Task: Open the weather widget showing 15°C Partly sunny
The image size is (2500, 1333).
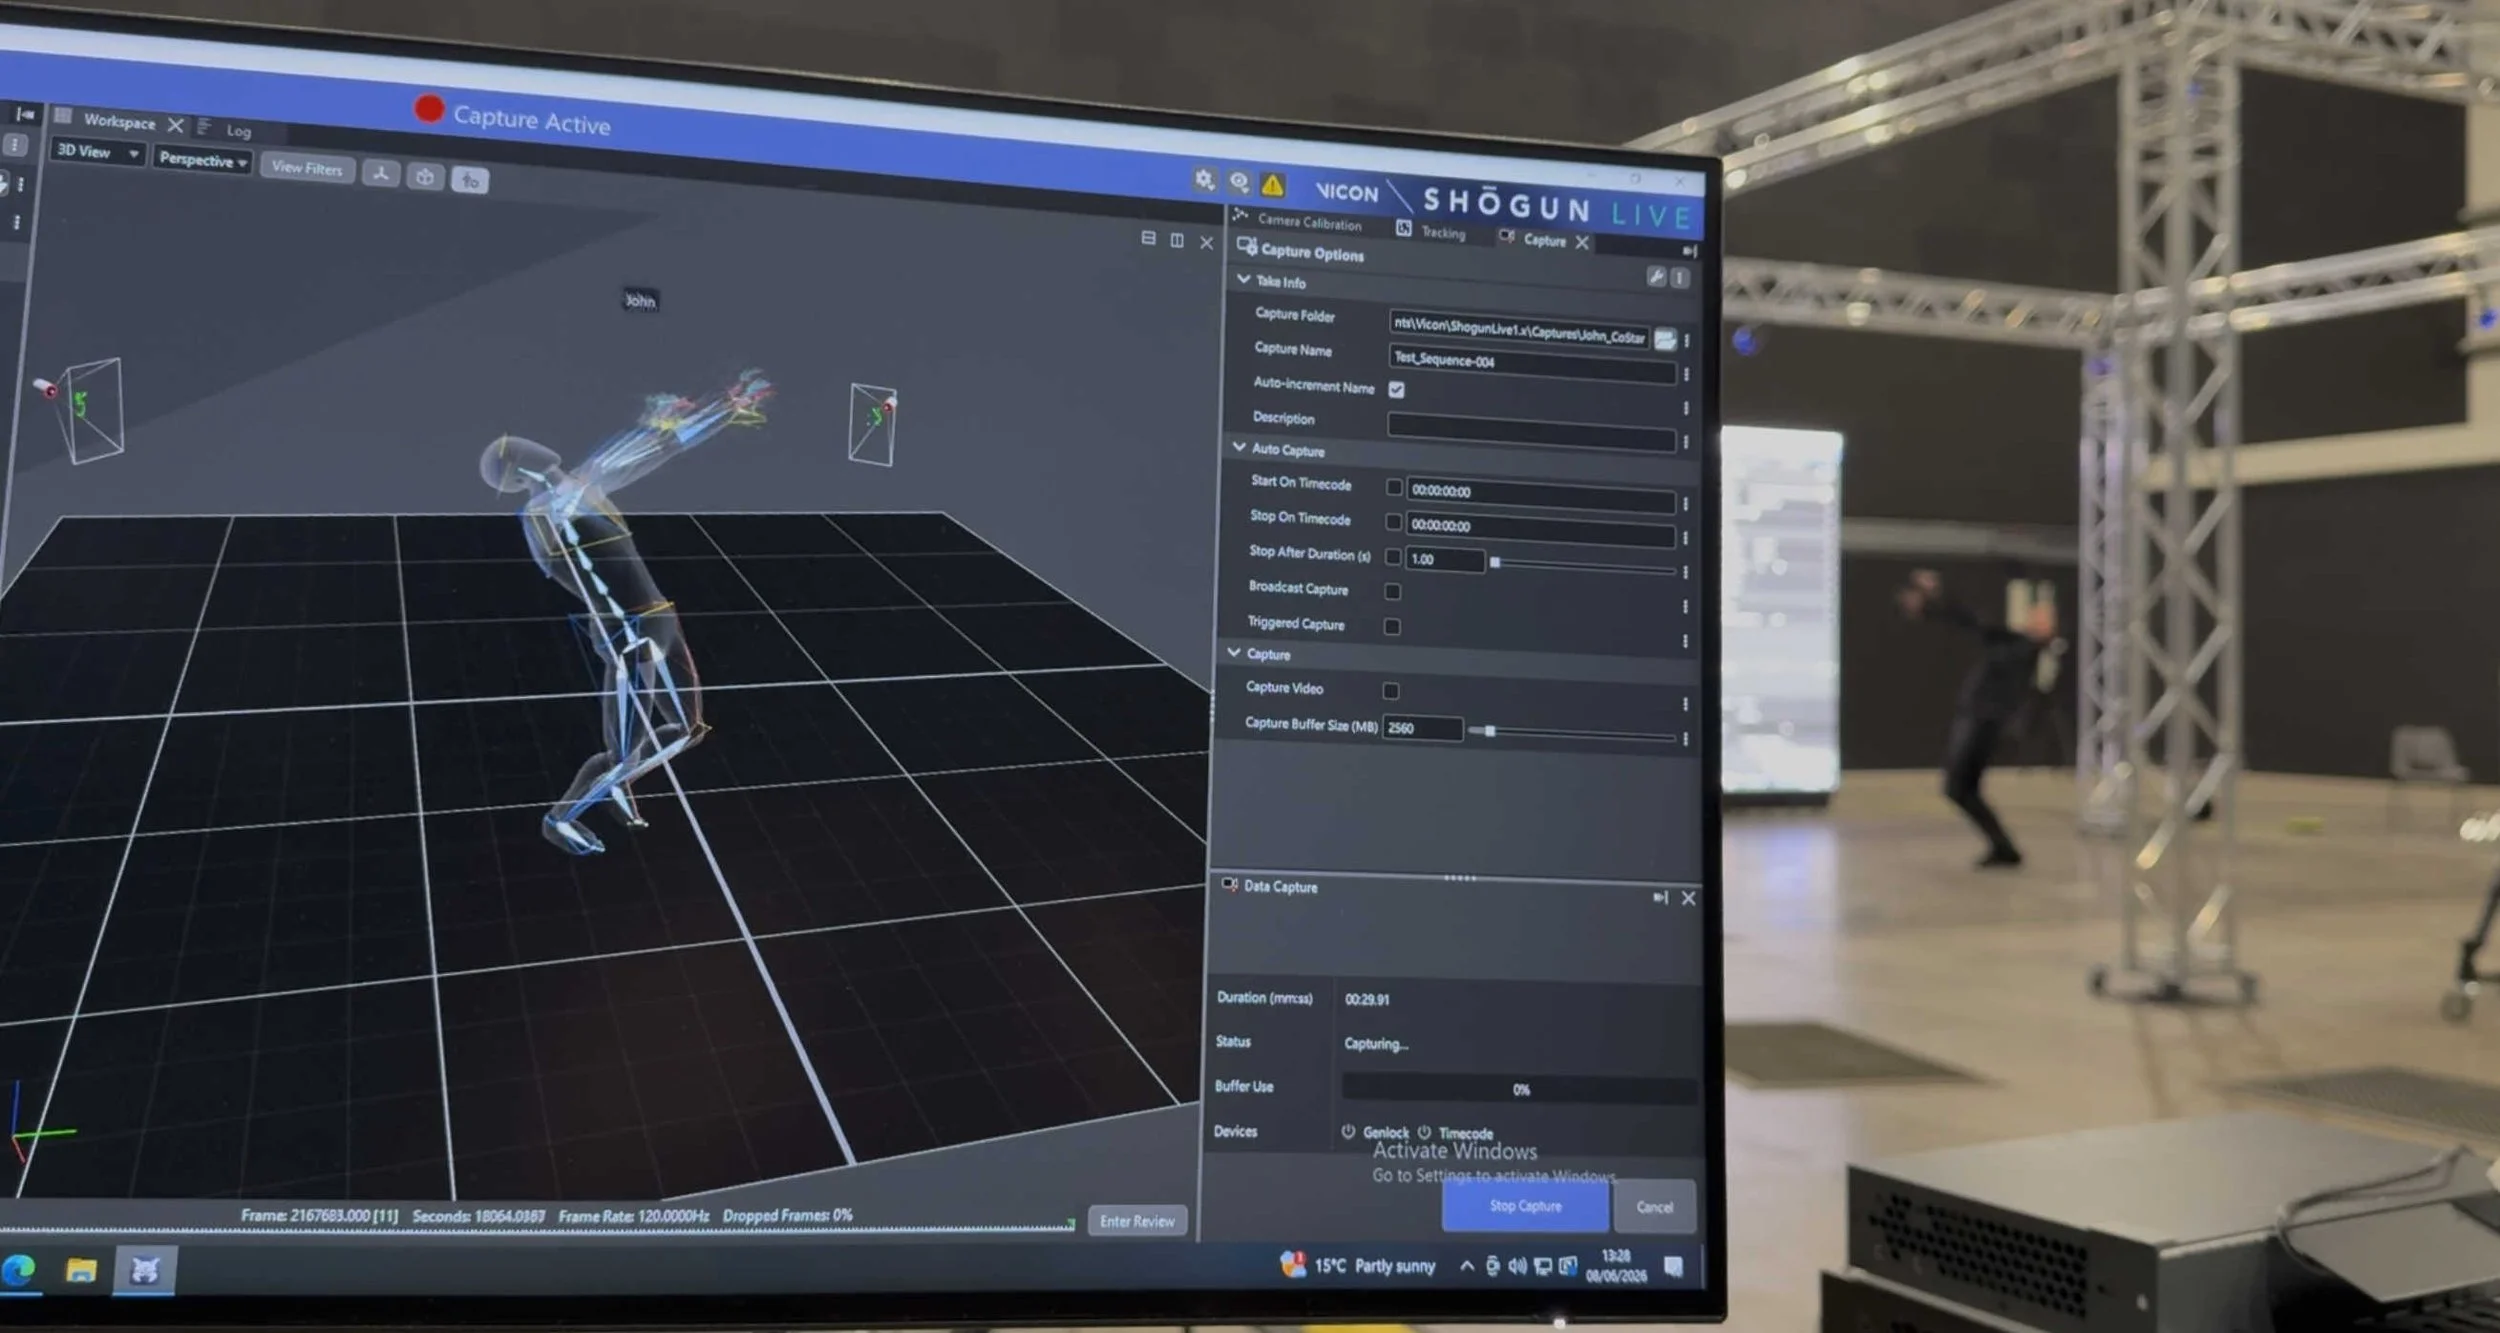Action: (x=1357, y=1265)
